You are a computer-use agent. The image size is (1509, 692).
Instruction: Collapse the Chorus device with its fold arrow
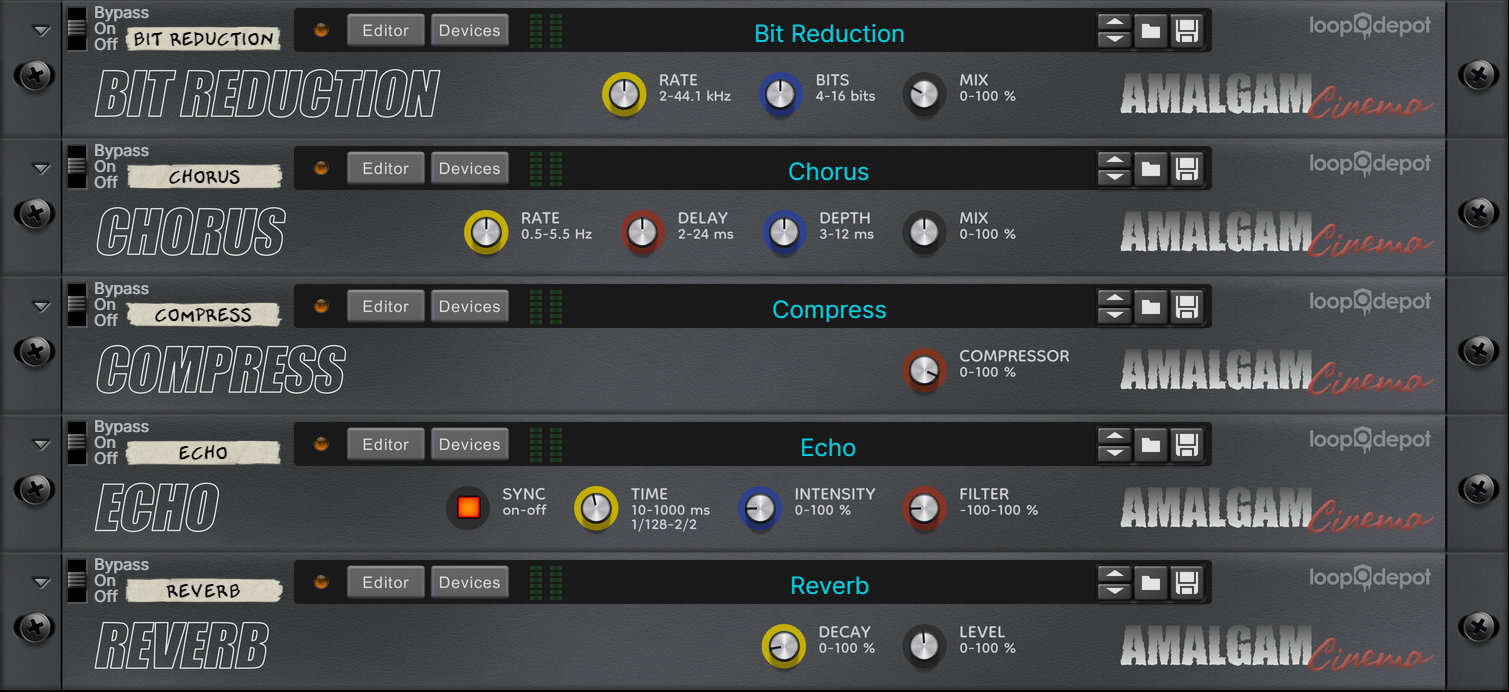coord(41,169)
